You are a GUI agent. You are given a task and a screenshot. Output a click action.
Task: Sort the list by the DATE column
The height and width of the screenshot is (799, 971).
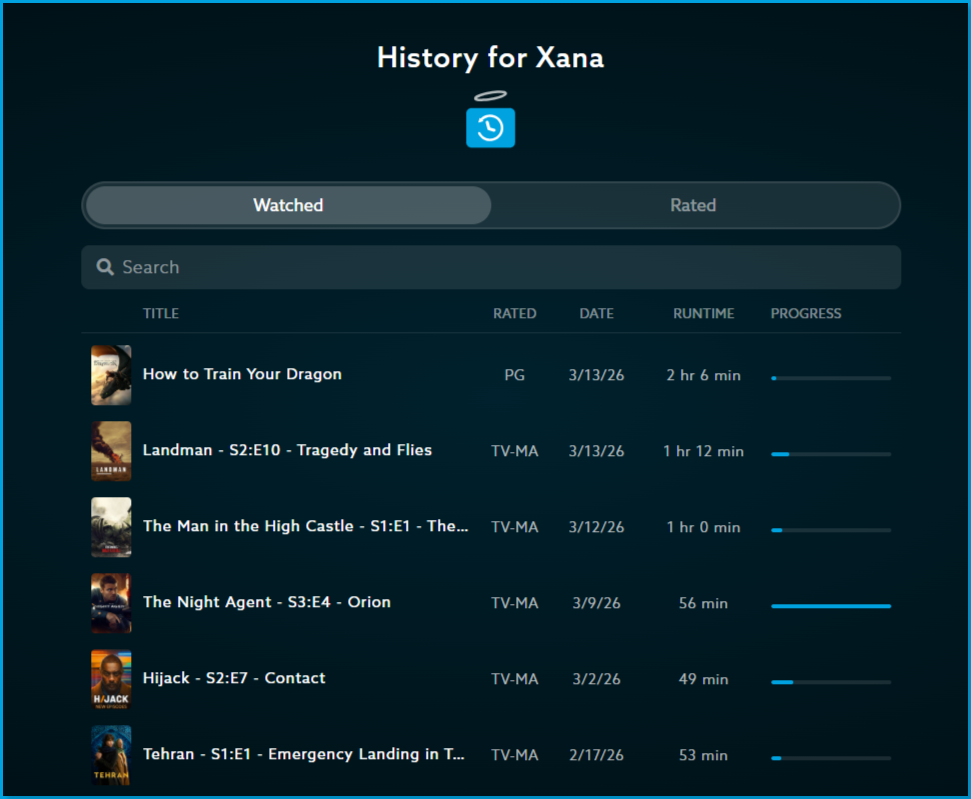tap(597, 313)
